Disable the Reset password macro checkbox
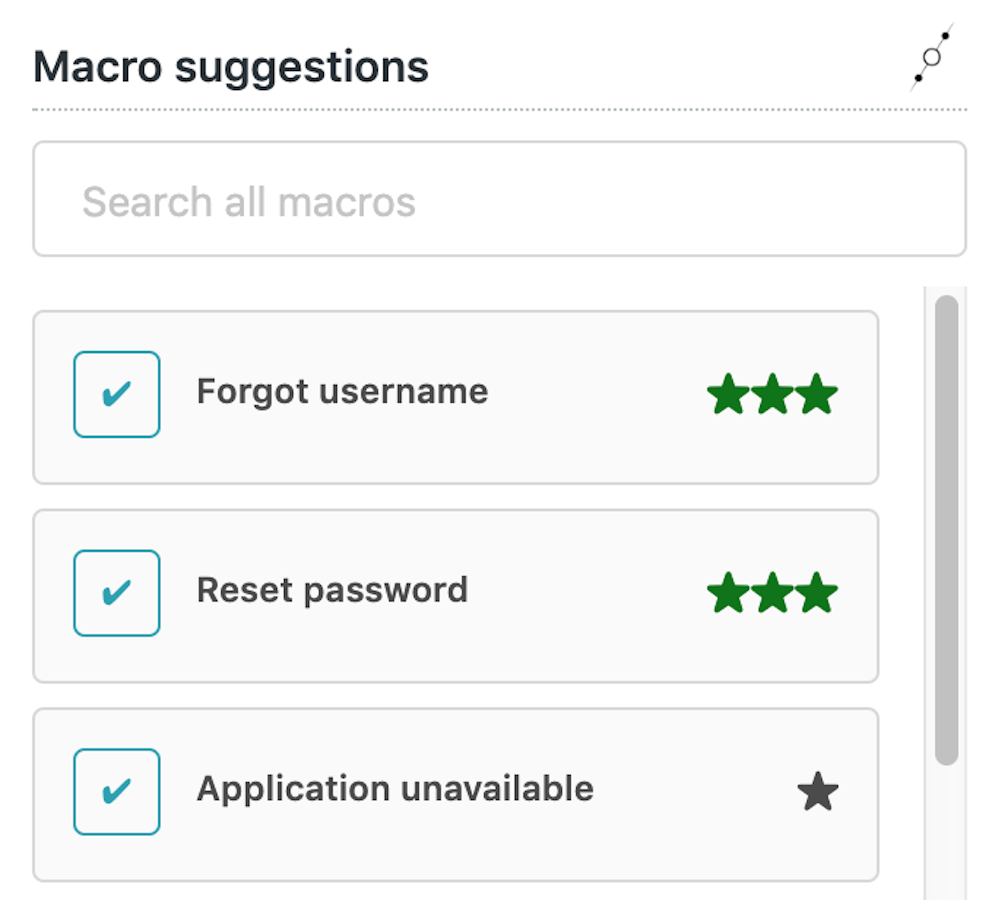 [x=116, y=592]
